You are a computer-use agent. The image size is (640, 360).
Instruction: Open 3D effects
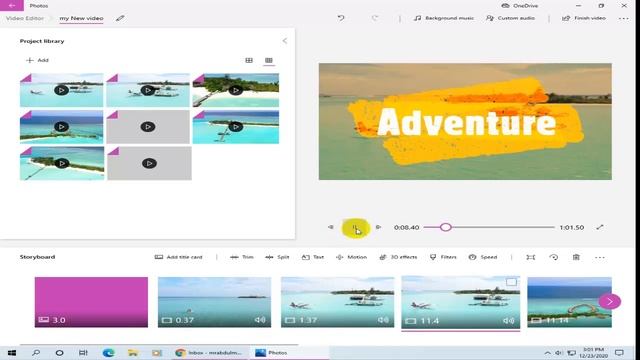tap(398, 257)
